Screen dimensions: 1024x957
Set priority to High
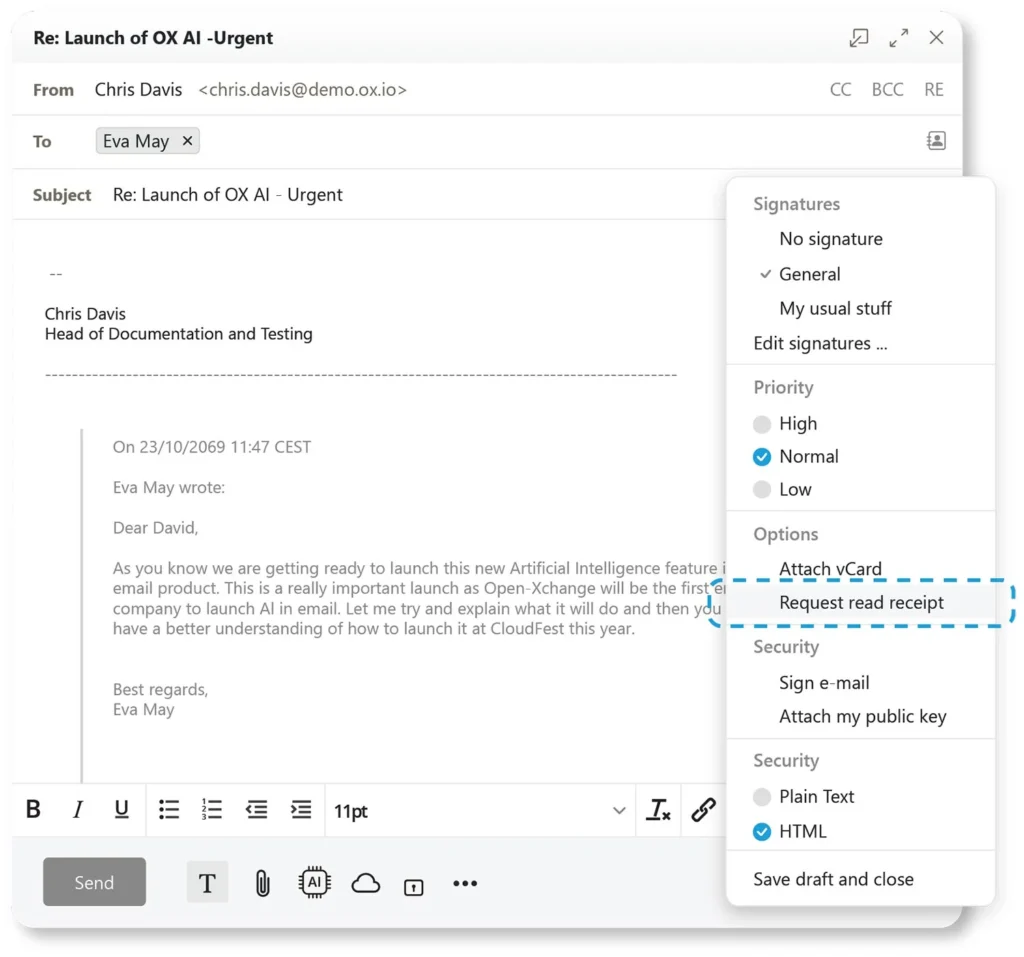pyautogui.click(x=797, y=424)
